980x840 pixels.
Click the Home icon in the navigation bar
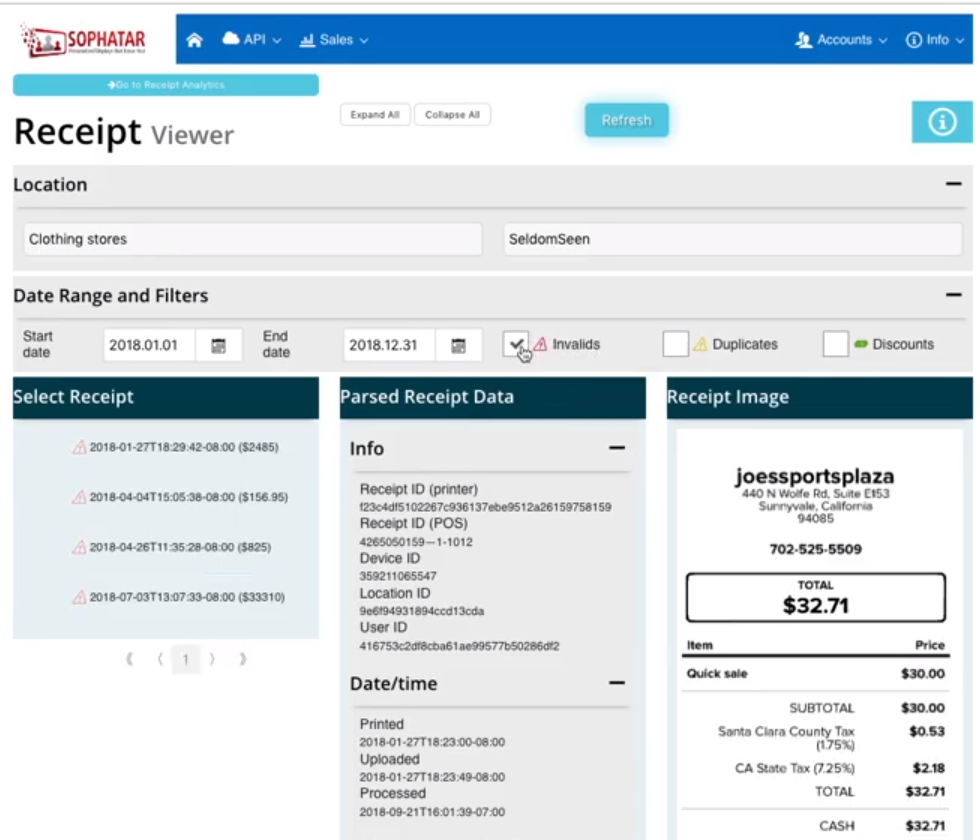pos(194,39)
